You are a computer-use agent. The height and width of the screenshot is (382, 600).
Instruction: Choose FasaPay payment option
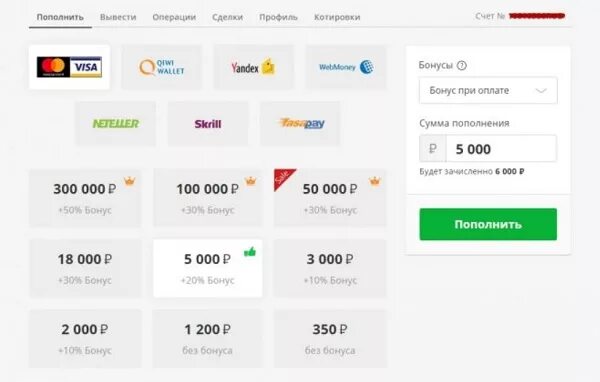pos(300,123)
